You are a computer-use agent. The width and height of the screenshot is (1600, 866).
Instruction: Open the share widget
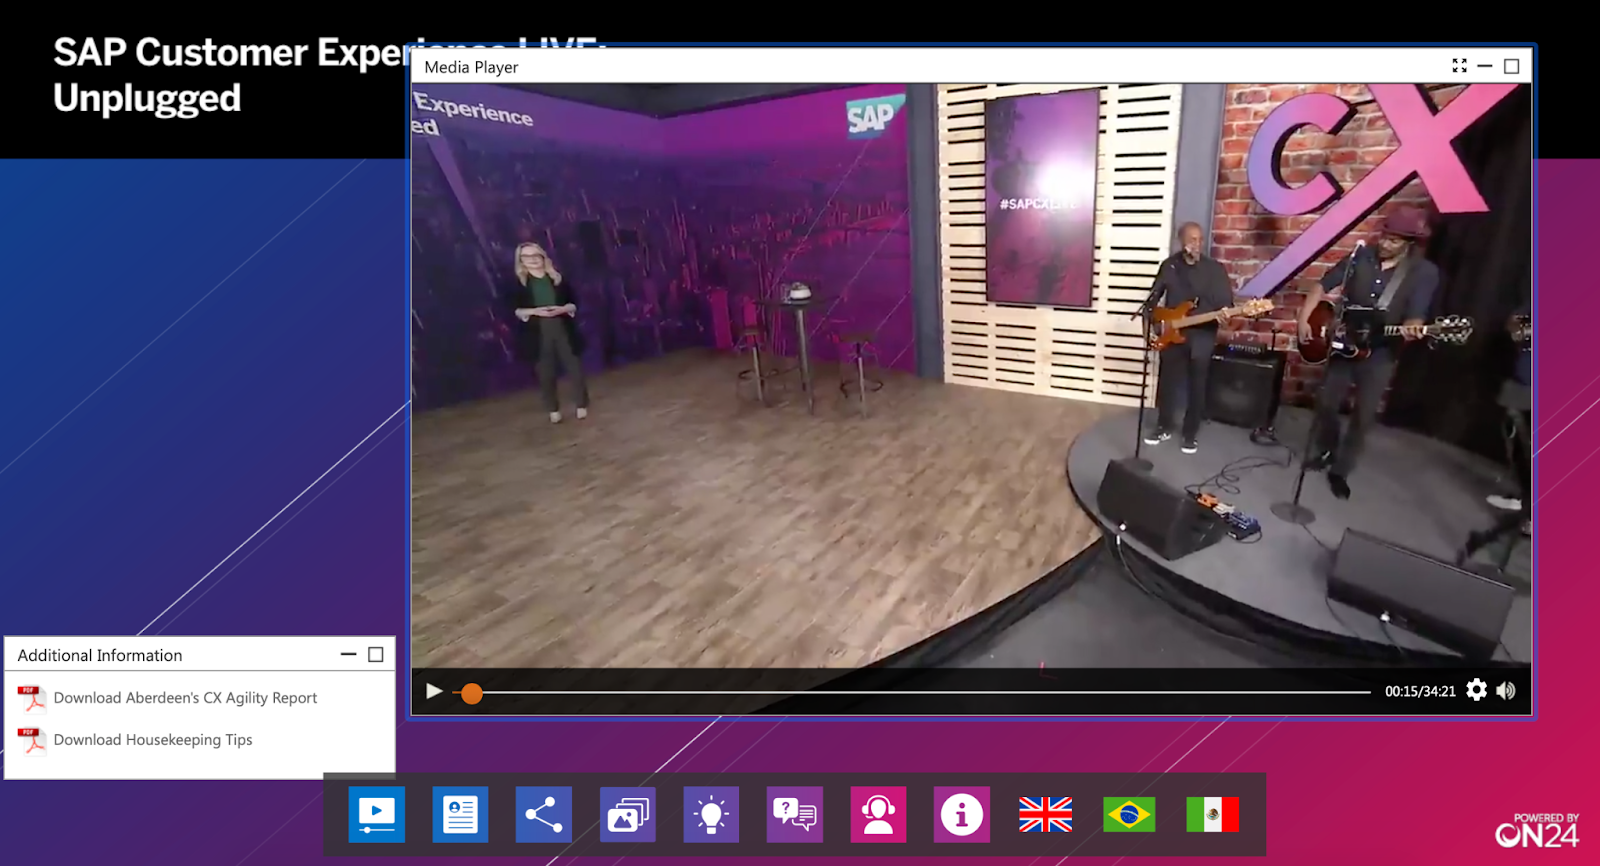[x=544, y=814]
